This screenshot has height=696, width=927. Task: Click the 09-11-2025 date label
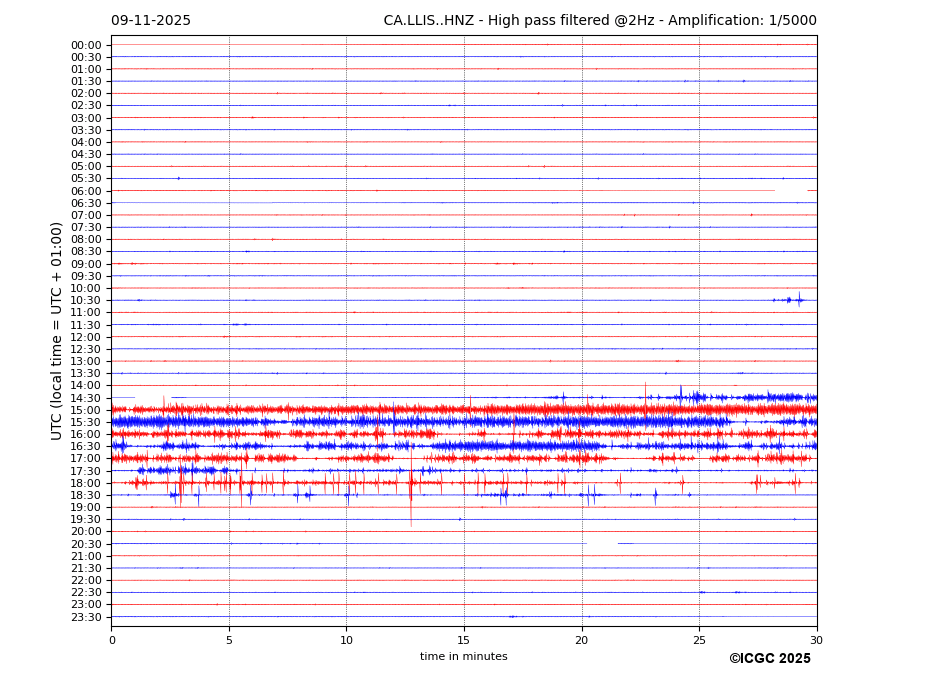pos(150,21)
